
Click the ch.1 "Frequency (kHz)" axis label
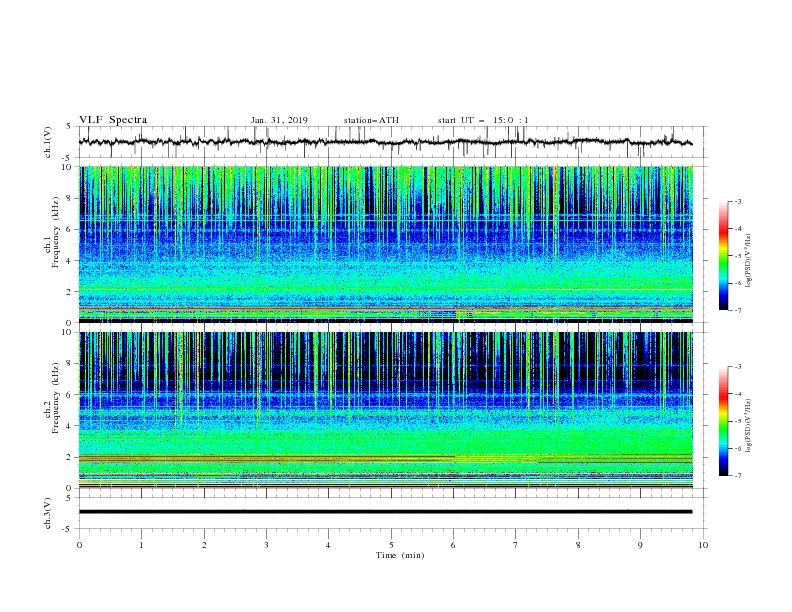[x=56, y=232]
